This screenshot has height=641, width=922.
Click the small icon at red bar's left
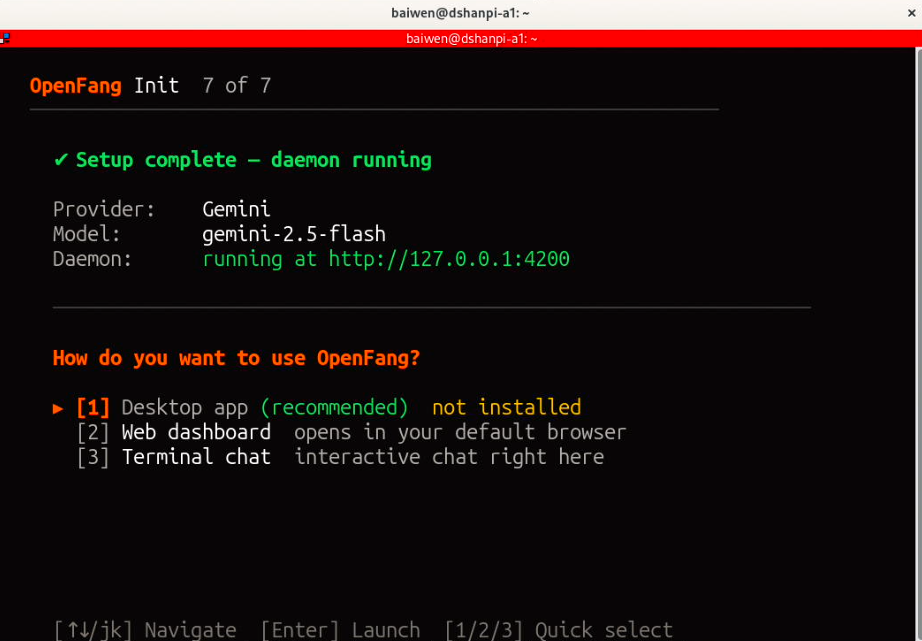pyautogui.click(x=5, y=38)
